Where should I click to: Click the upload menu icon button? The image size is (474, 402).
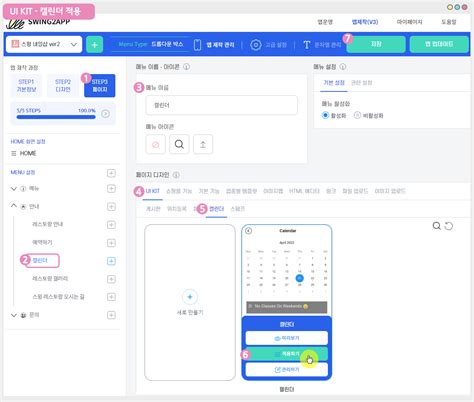[203, 144]
